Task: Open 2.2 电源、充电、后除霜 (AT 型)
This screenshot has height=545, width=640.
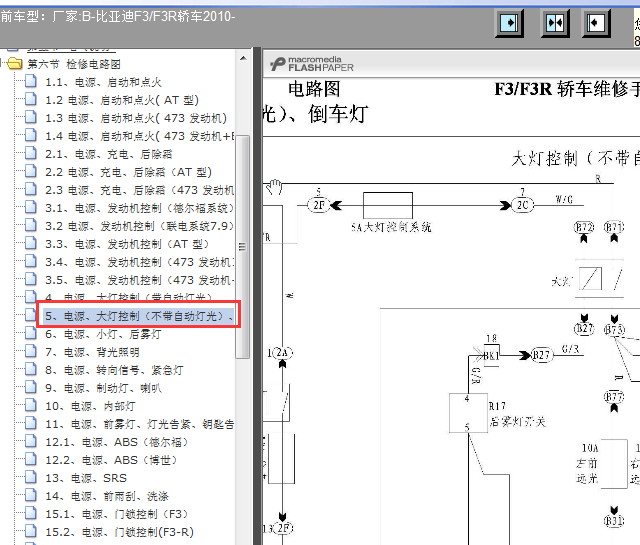Action: (129, 172)
